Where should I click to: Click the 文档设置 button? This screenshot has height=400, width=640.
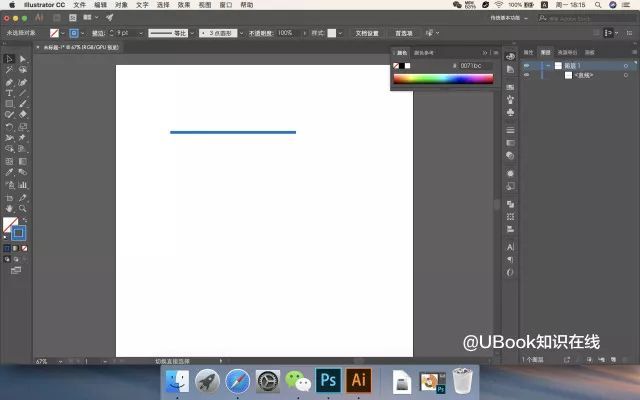click(x=367, y=33)
